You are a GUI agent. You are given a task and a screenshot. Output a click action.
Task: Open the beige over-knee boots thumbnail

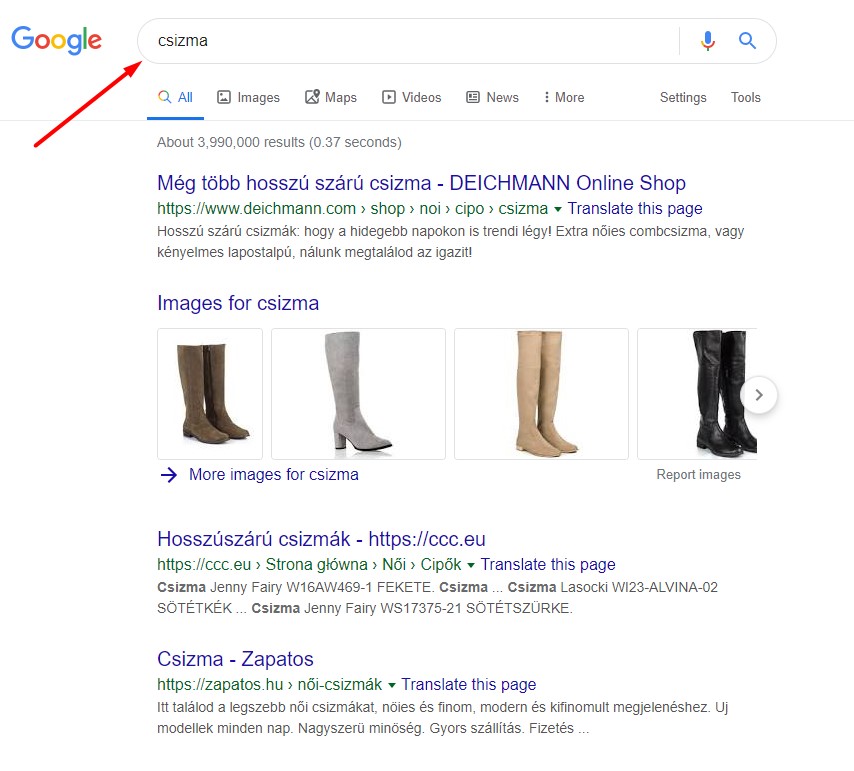(541, 394)
